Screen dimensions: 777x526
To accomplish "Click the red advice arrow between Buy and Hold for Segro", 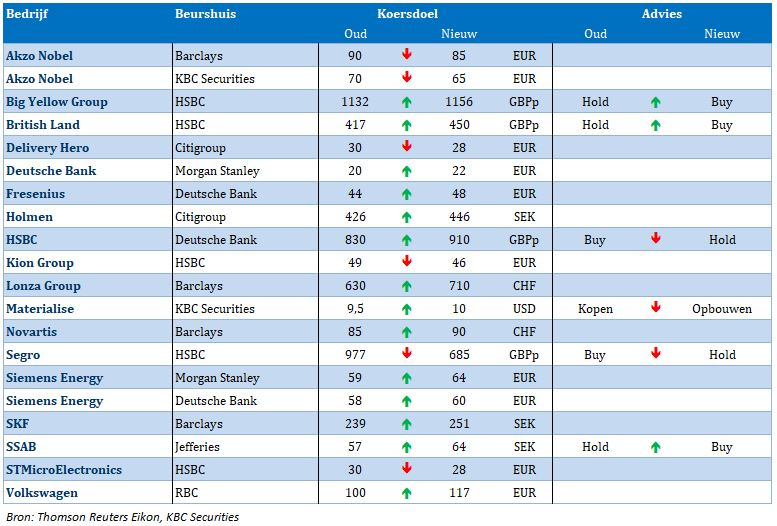I will 656,353.
